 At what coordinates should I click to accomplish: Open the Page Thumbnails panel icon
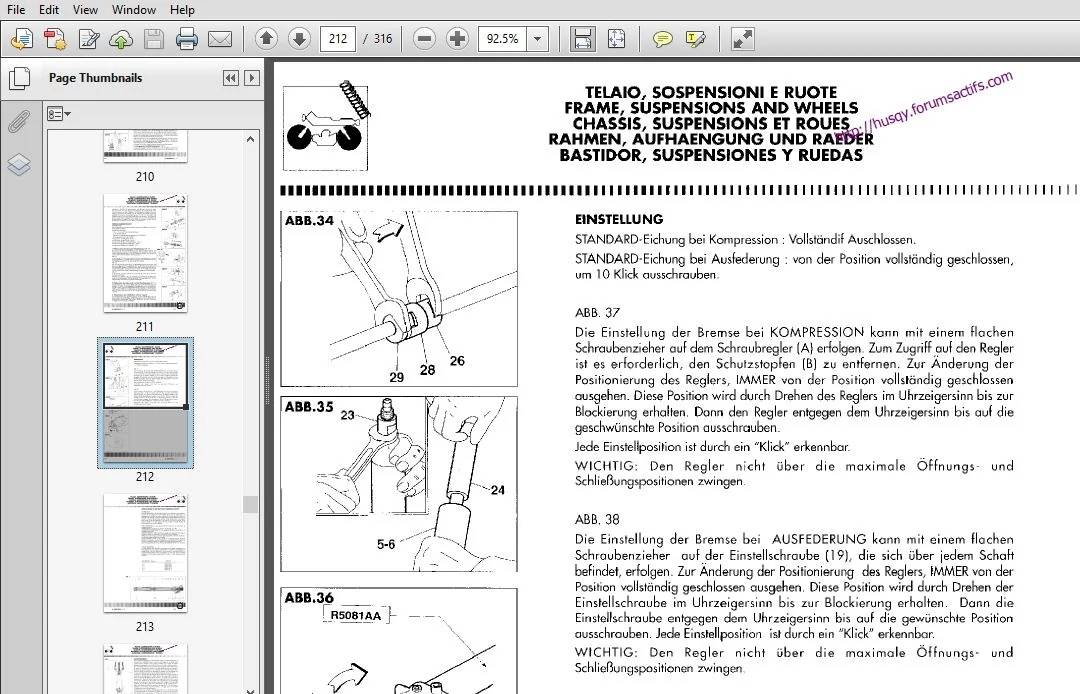tap(19, 79)
